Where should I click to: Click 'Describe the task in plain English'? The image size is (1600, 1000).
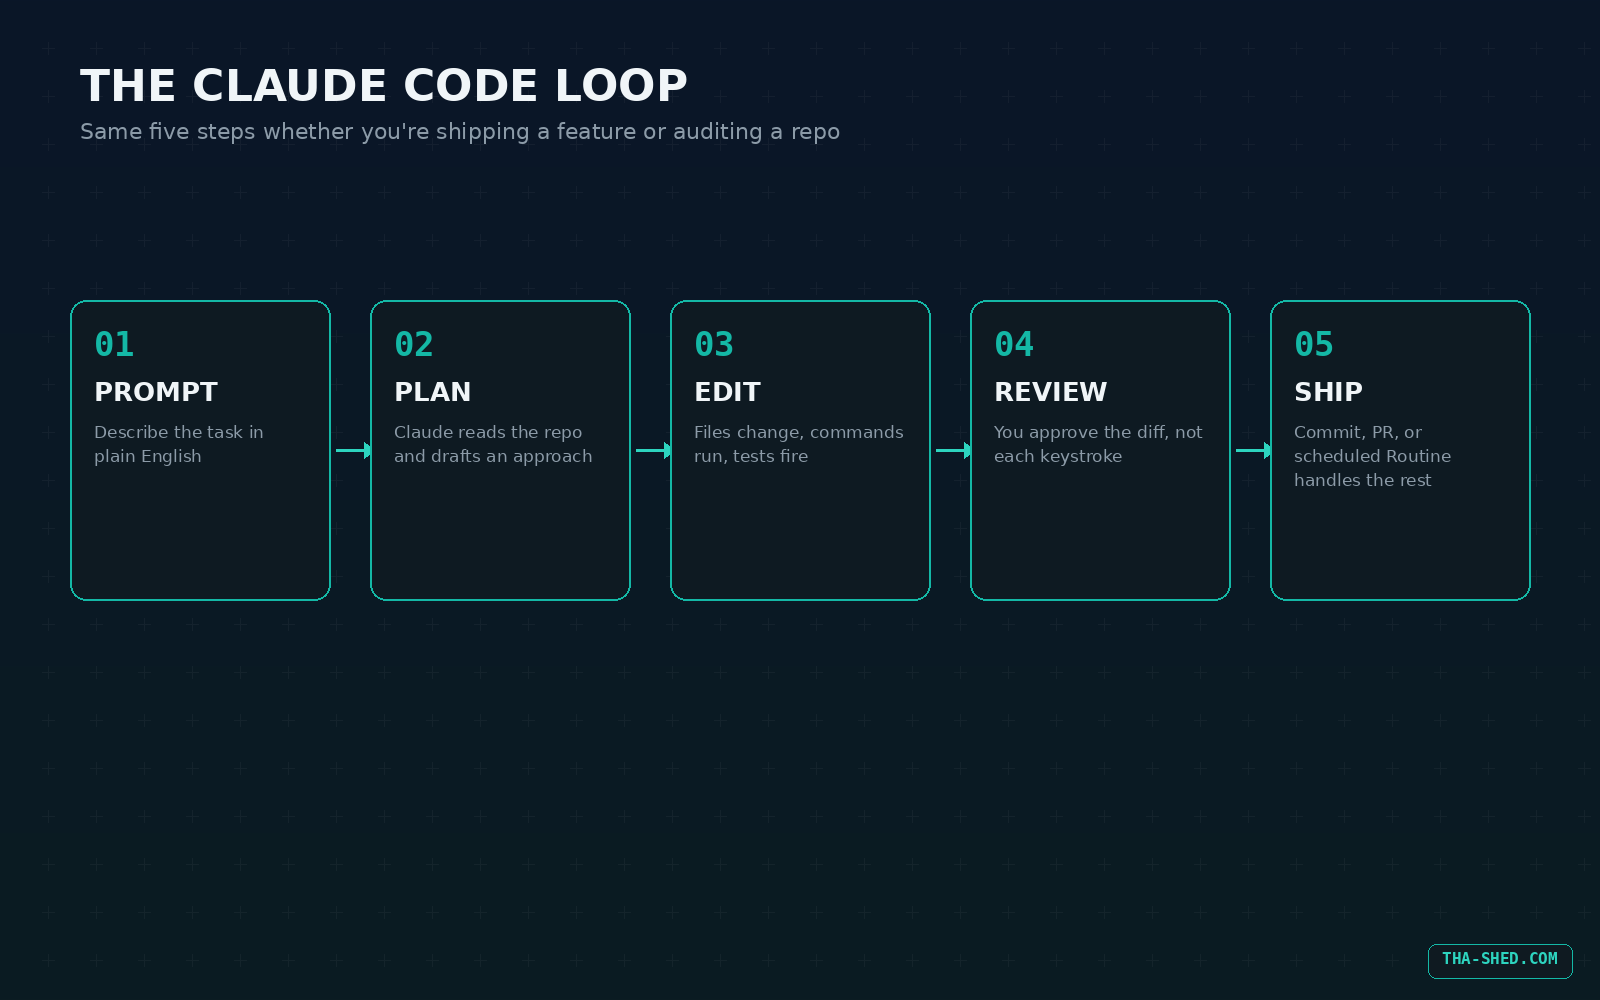pyautogui.click(x=179, y=444)
